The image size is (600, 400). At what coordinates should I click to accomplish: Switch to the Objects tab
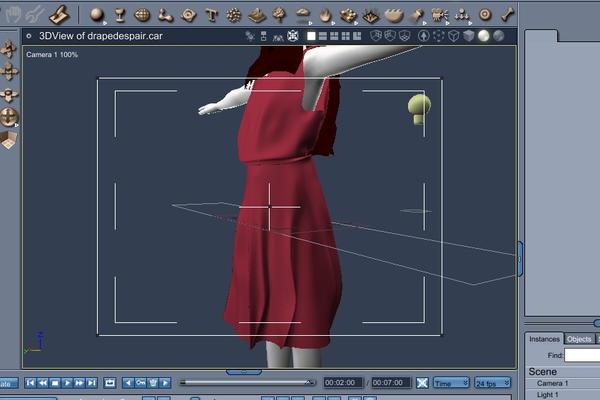[x=579, y=339]
